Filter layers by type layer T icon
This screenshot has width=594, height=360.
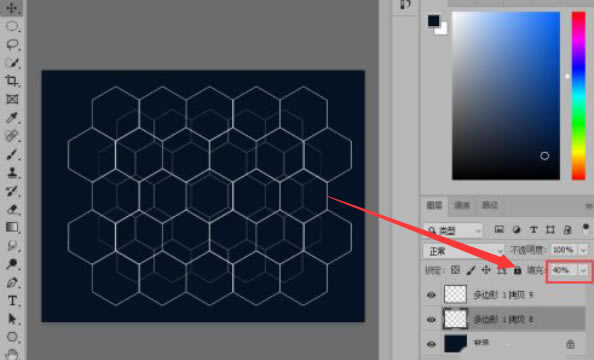point(533,230)
